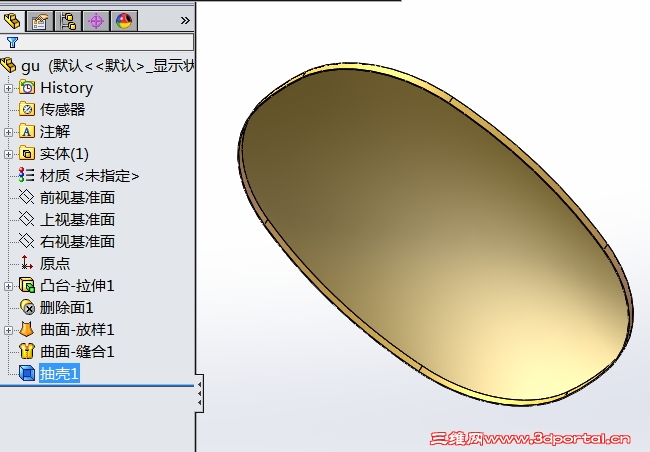Select the History tree item
The width and height of the screenshot is (650, 452).
66,88
